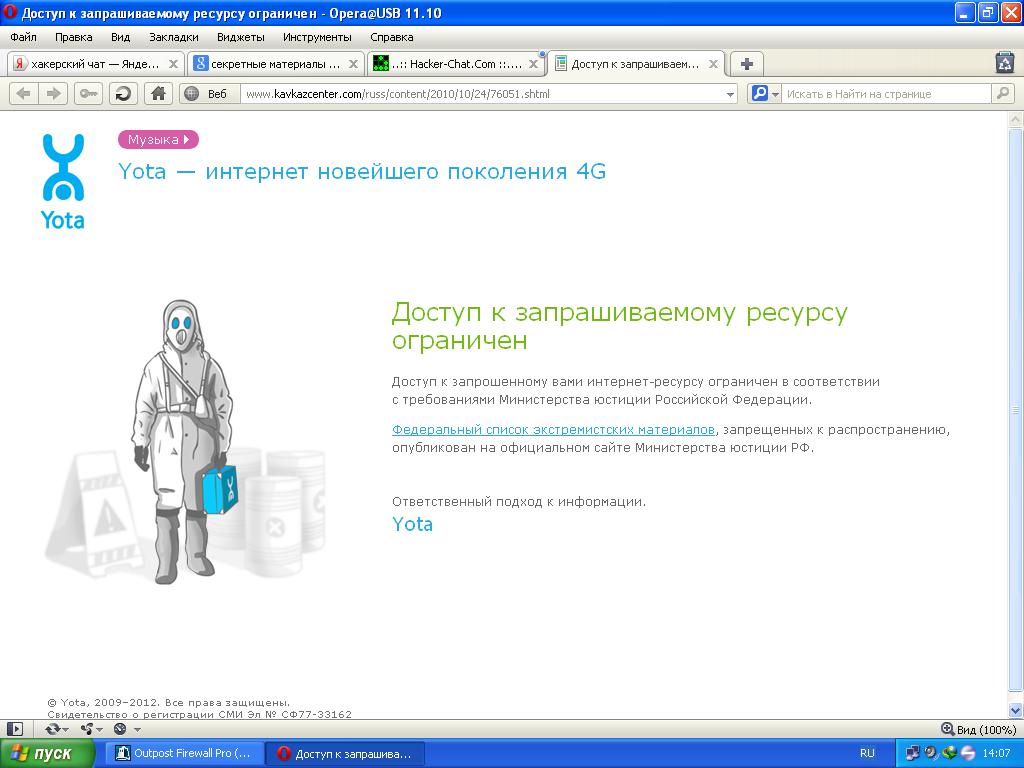Open Opera Link sync icon in status bar
Viewport: 1024px width, 768px height.
pyautogui.click(x=52, y=729)
